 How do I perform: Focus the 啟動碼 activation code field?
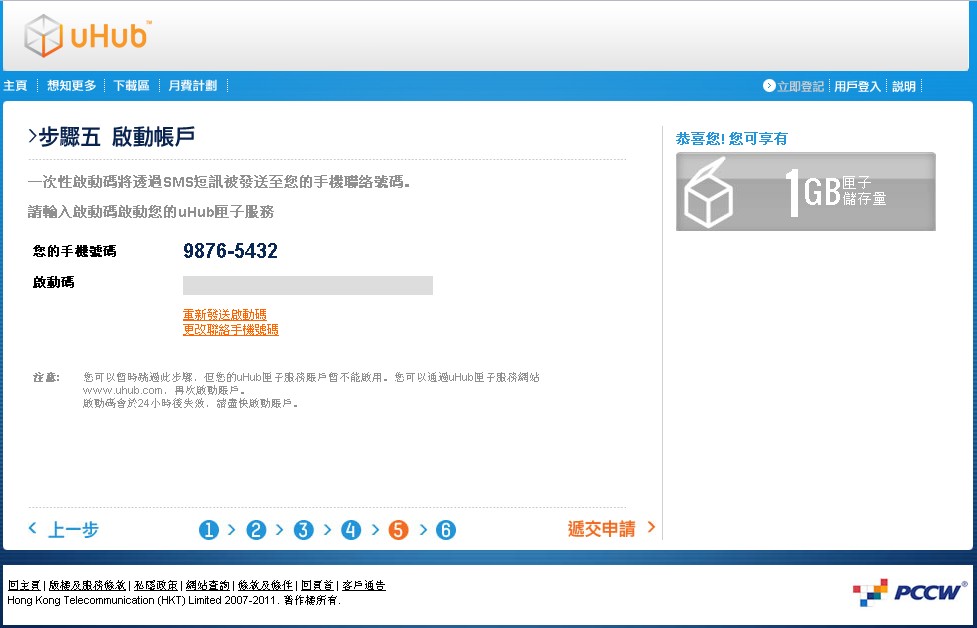click(308, 285)
